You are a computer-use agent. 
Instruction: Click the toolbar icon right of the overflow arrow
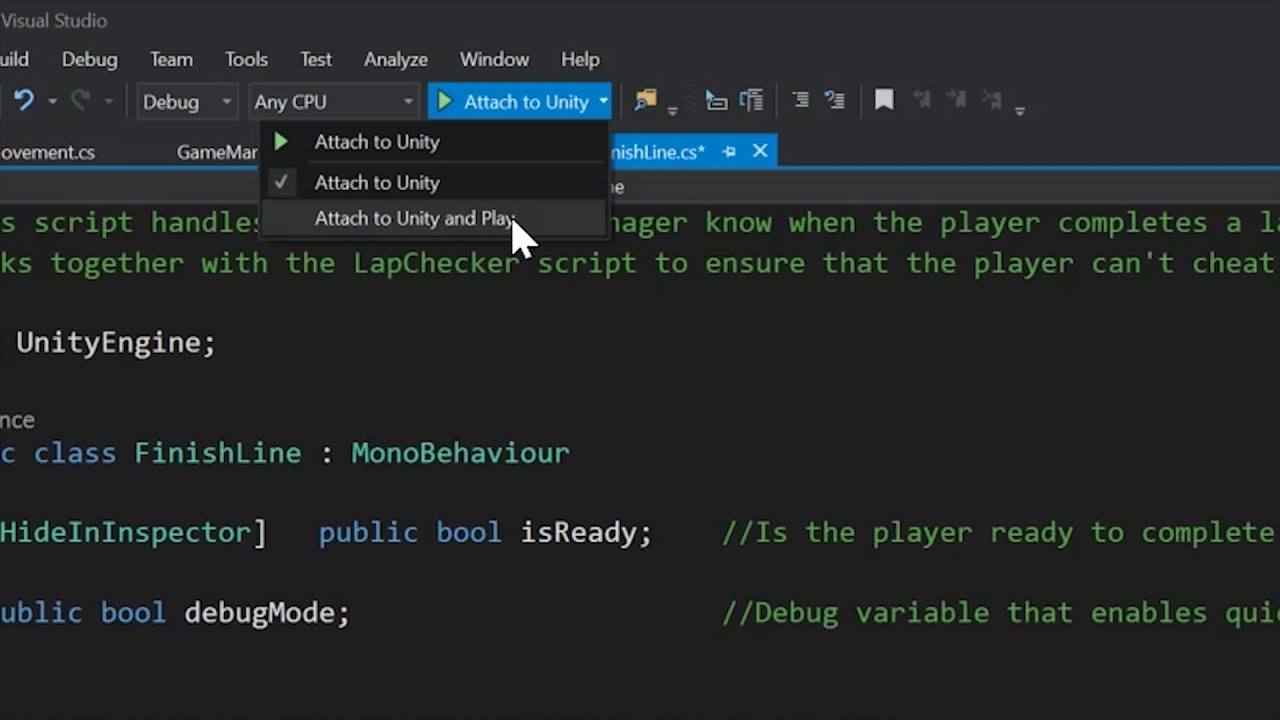pos(716,100)
